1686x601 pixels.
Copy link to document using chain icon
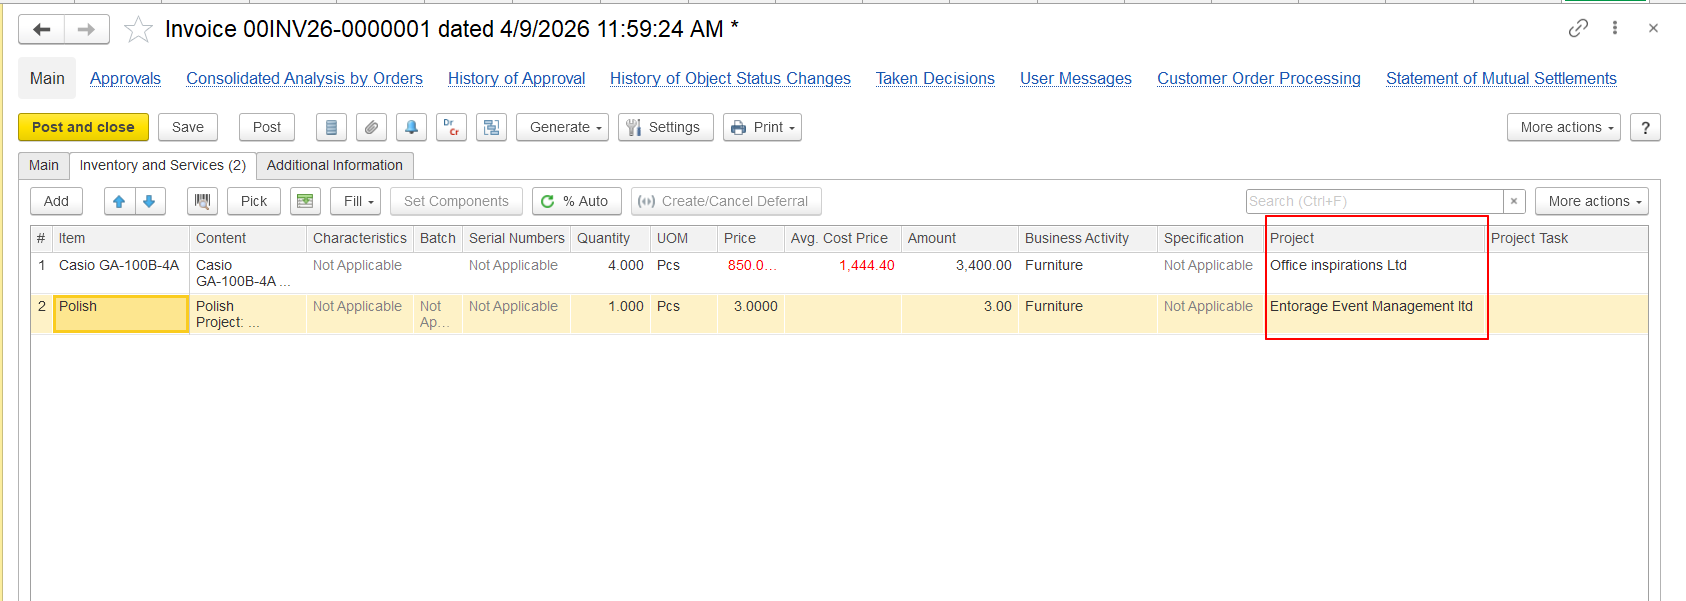(1578, 28)
